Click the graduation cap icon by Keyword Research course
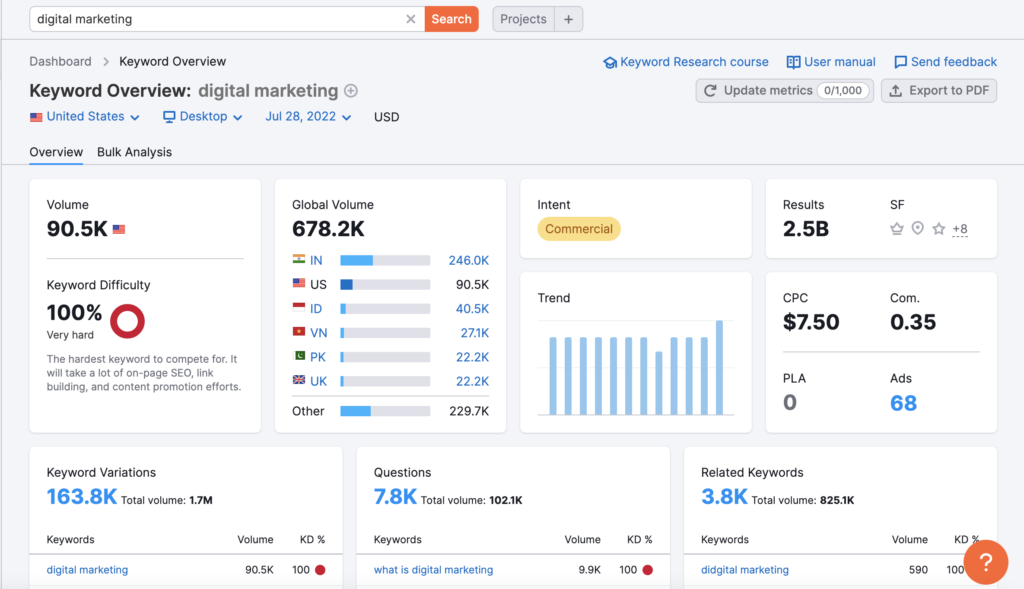 pos(610,63)
